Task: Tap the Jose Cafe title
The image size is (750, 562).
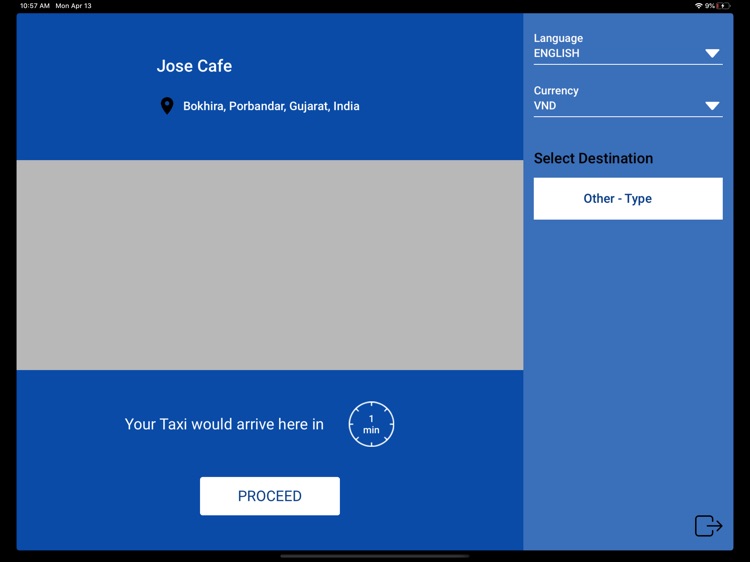Action: click(194, 66)
